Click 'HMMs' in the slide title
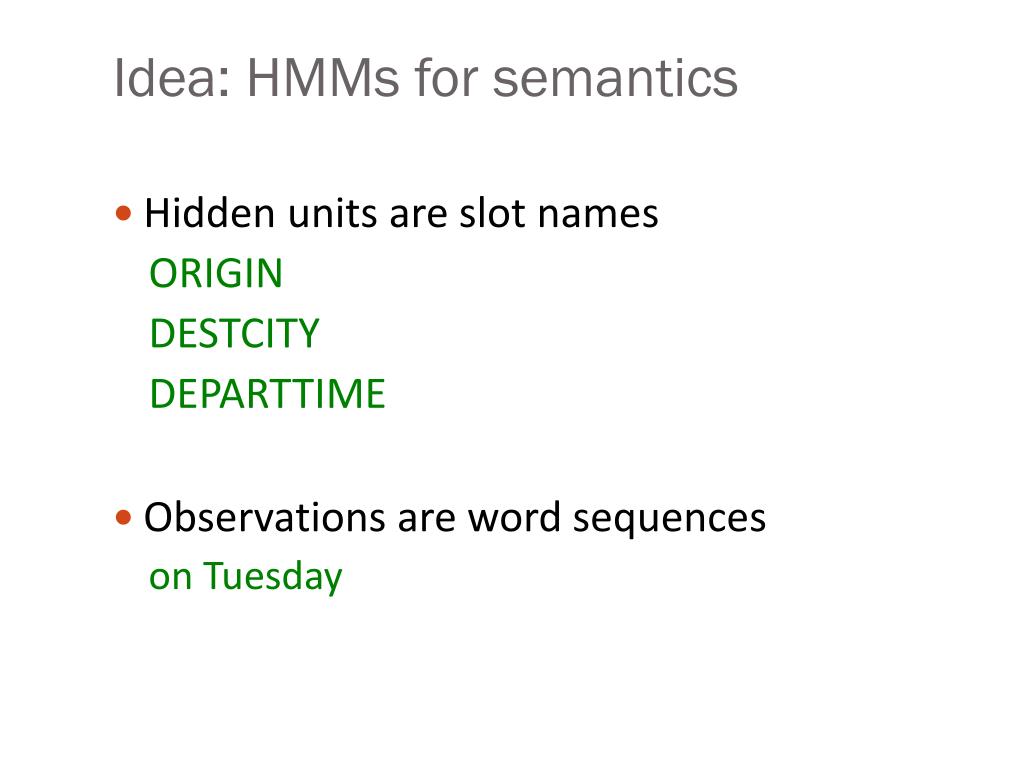Viewport: 1024px width, 768px height. pyautogui.click(x=323, y=78)
